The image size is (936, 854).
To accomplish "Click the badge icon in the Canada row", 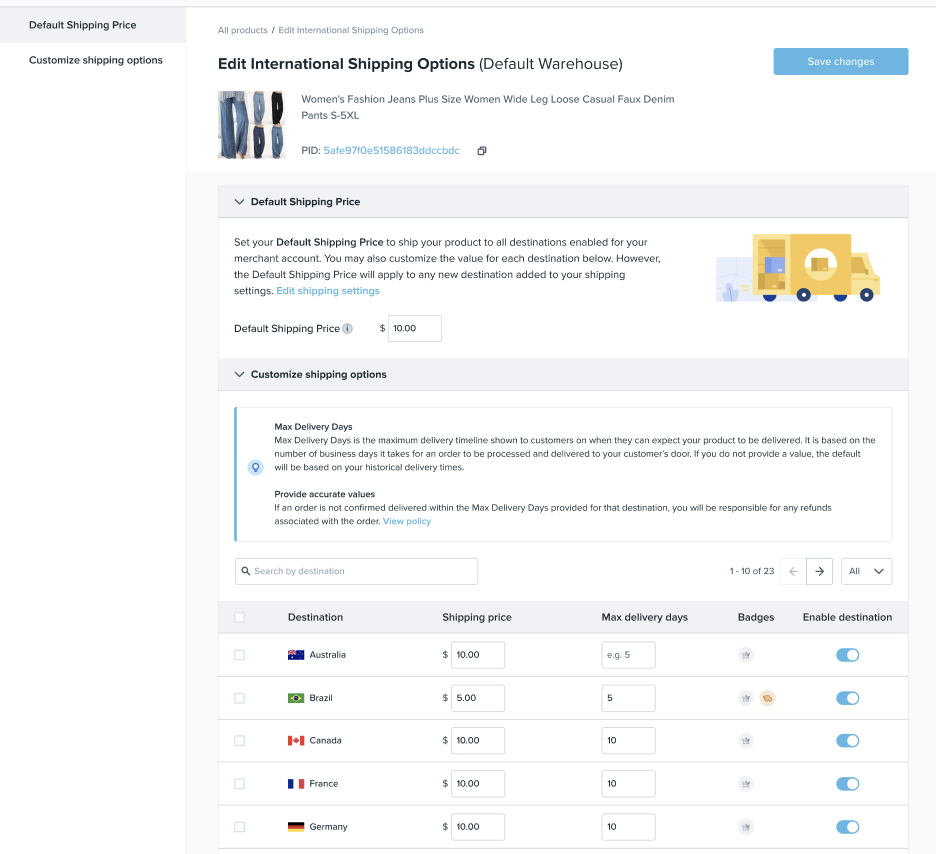I will pyautogui.click(x=745, y=741).
